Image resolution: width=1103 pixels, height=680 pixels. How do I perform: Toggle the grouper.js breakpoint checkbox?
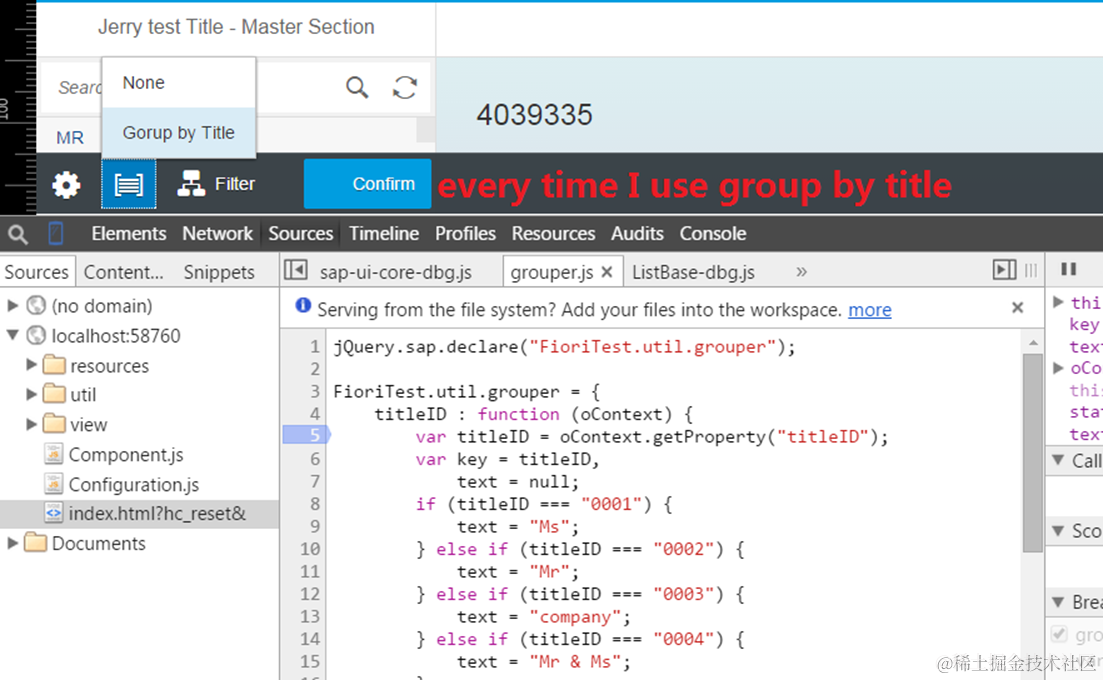coord(1059,634)
